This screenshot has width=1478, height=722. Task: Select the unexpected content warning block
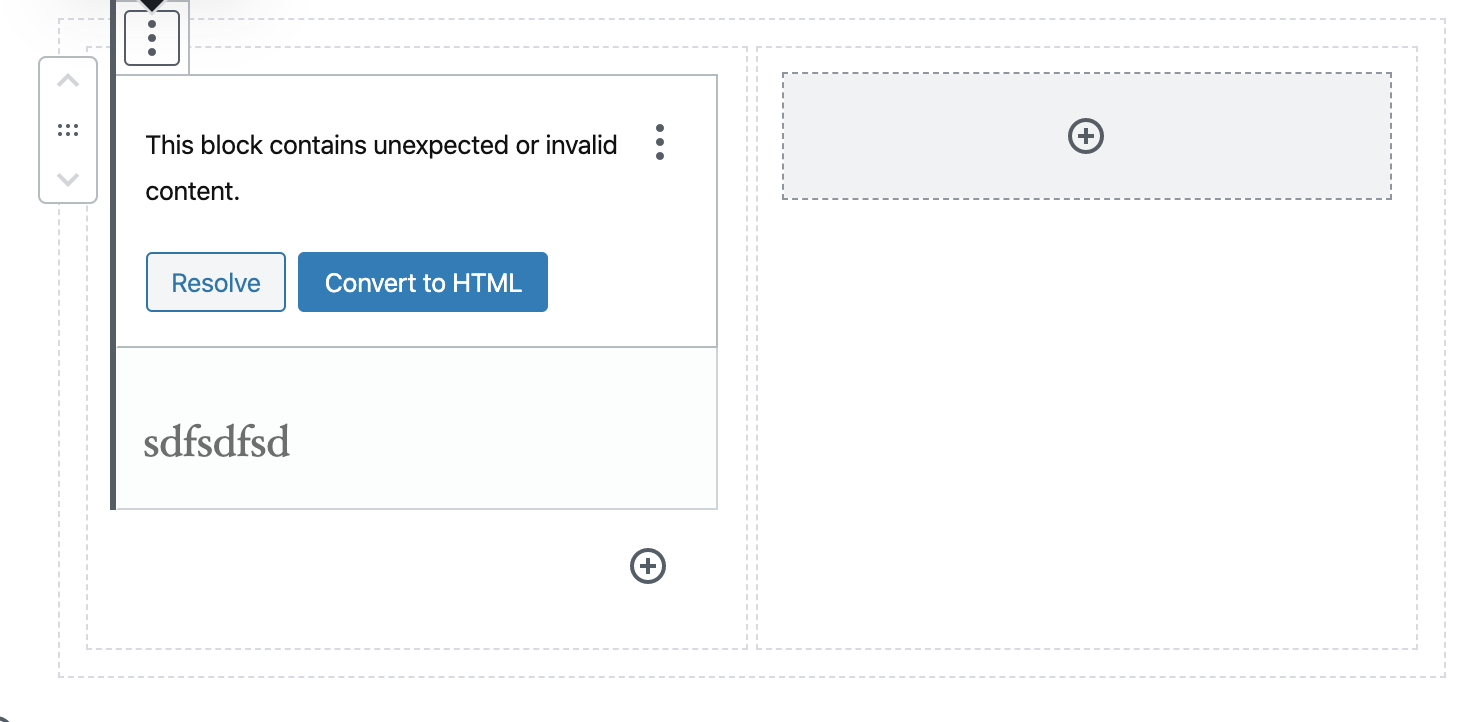tap(380, 167)
